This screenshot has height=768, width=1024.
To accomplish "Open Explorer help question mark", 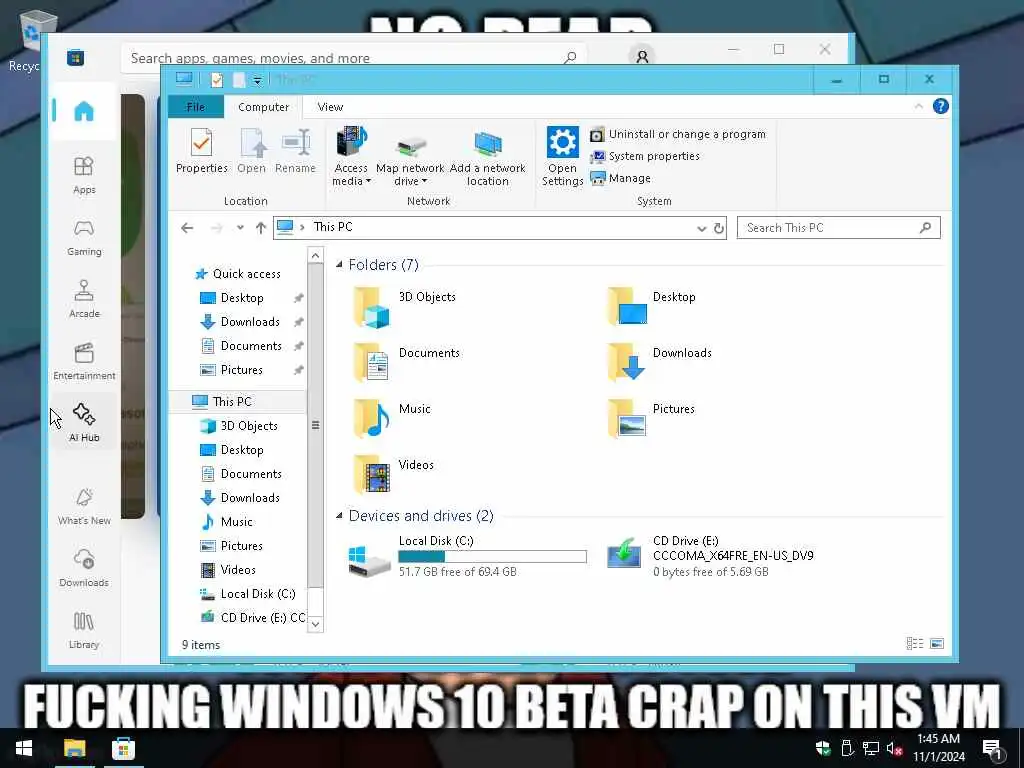I will (940, 106).
